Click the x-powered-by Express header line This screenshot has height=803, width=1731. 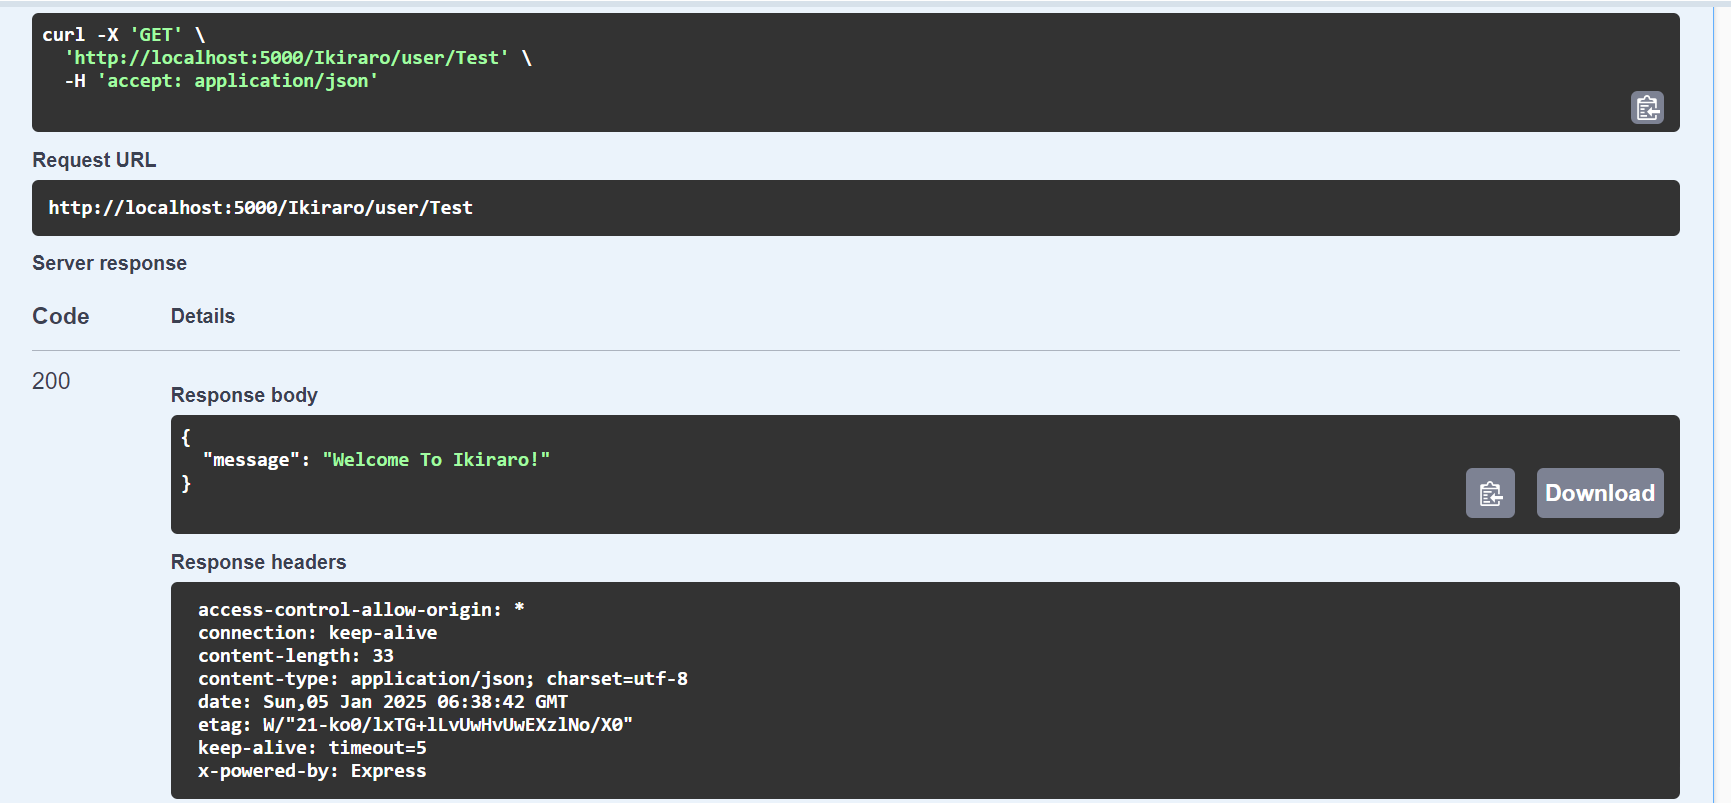(x=312, y=771)
